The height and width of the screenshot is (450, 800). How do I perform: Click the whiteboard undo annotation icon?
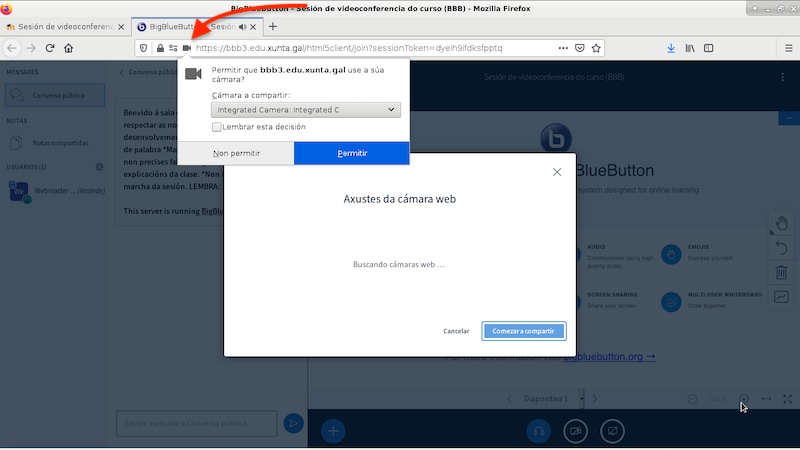click(781, 247)
